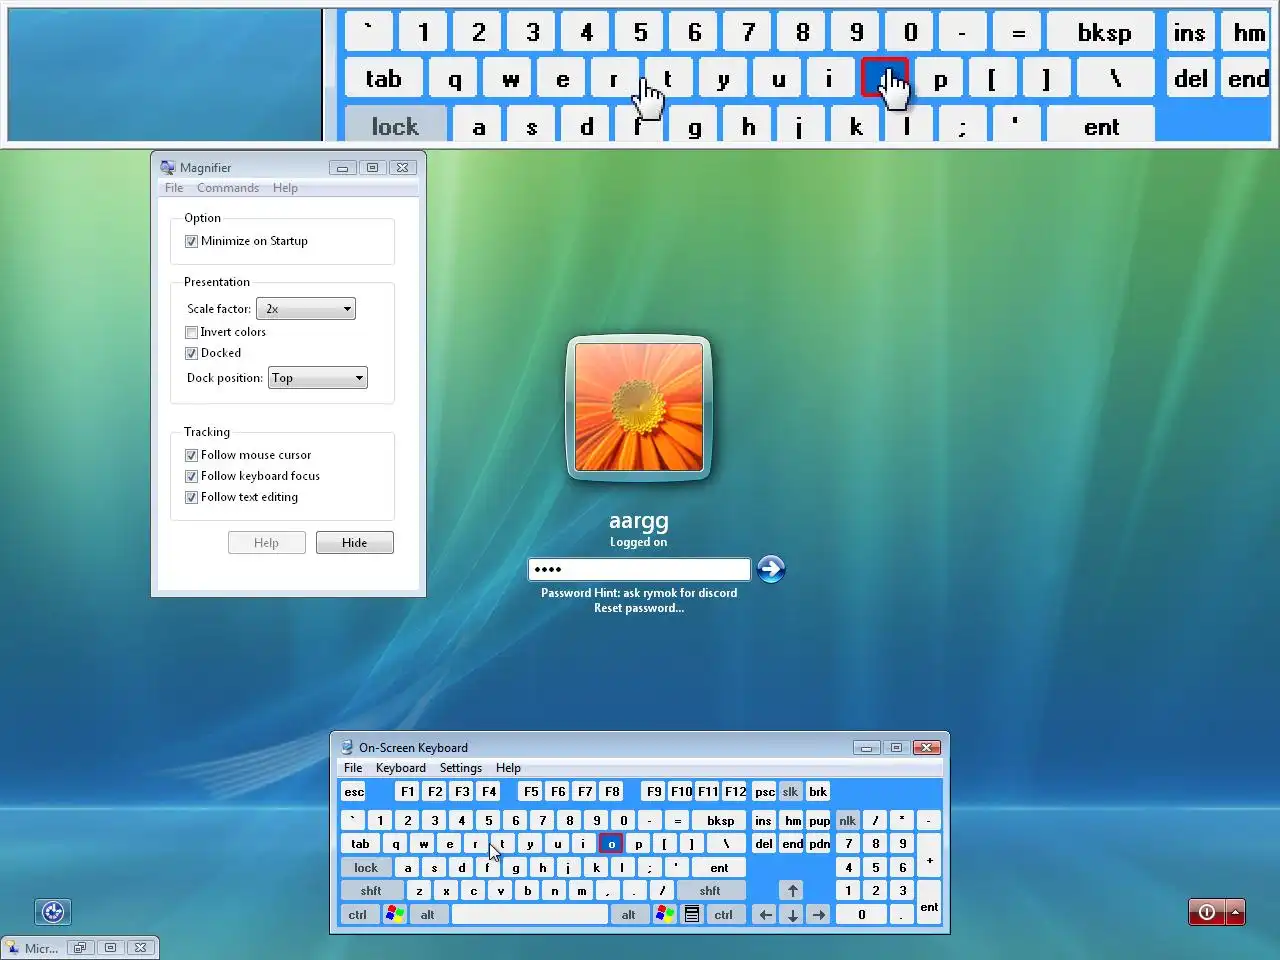Click the F12 function key
1280x960 pixels.
[x=735, y=791]
